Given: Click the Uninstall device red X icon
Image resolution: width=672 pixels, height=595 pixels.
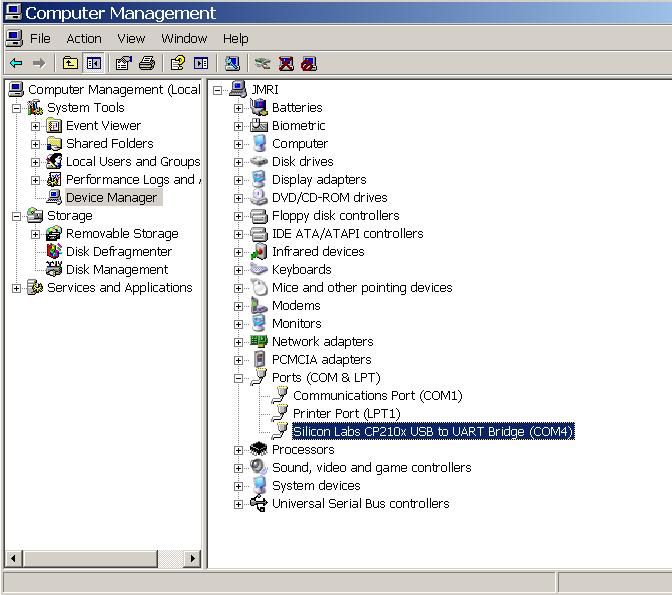Looking at the screenshot, I should point(286,63).
